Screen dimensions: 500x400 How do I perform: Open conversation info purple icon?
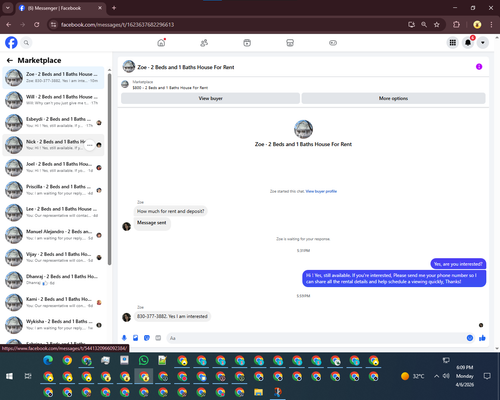click(x=479, y=67)
